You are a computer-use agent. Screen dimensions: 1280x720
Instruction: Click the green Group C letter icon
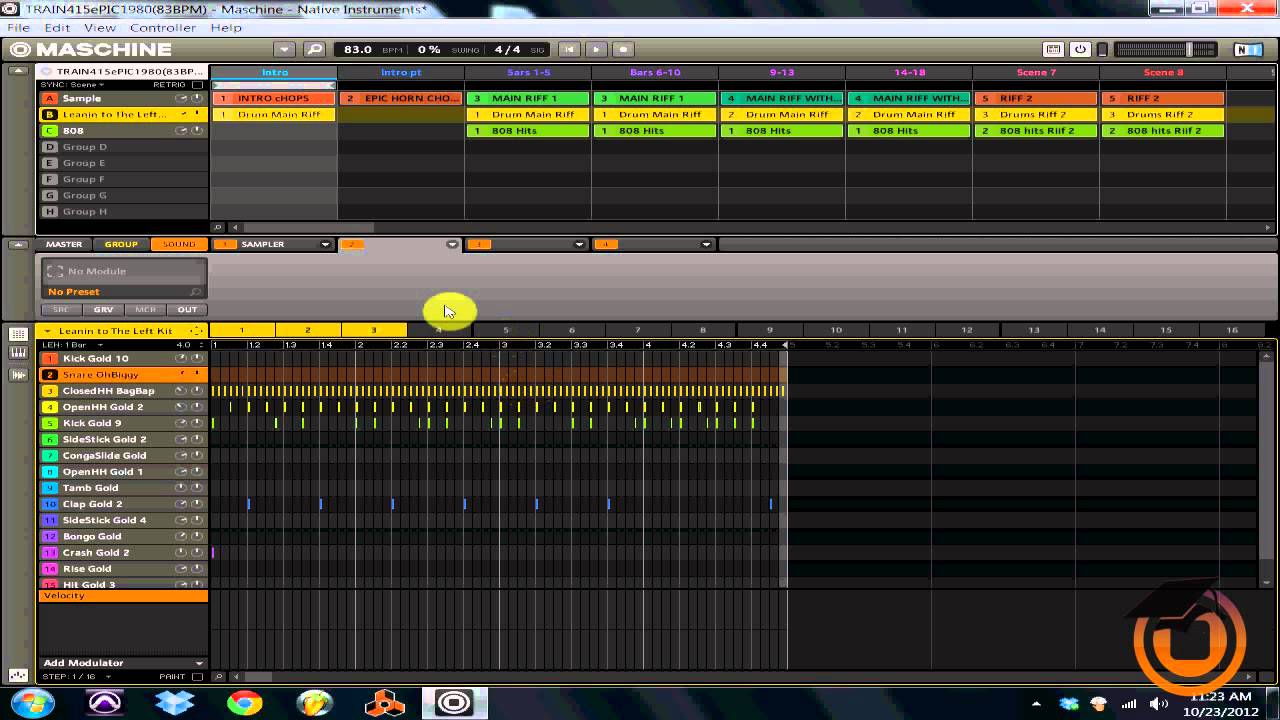tap(49, 131)
